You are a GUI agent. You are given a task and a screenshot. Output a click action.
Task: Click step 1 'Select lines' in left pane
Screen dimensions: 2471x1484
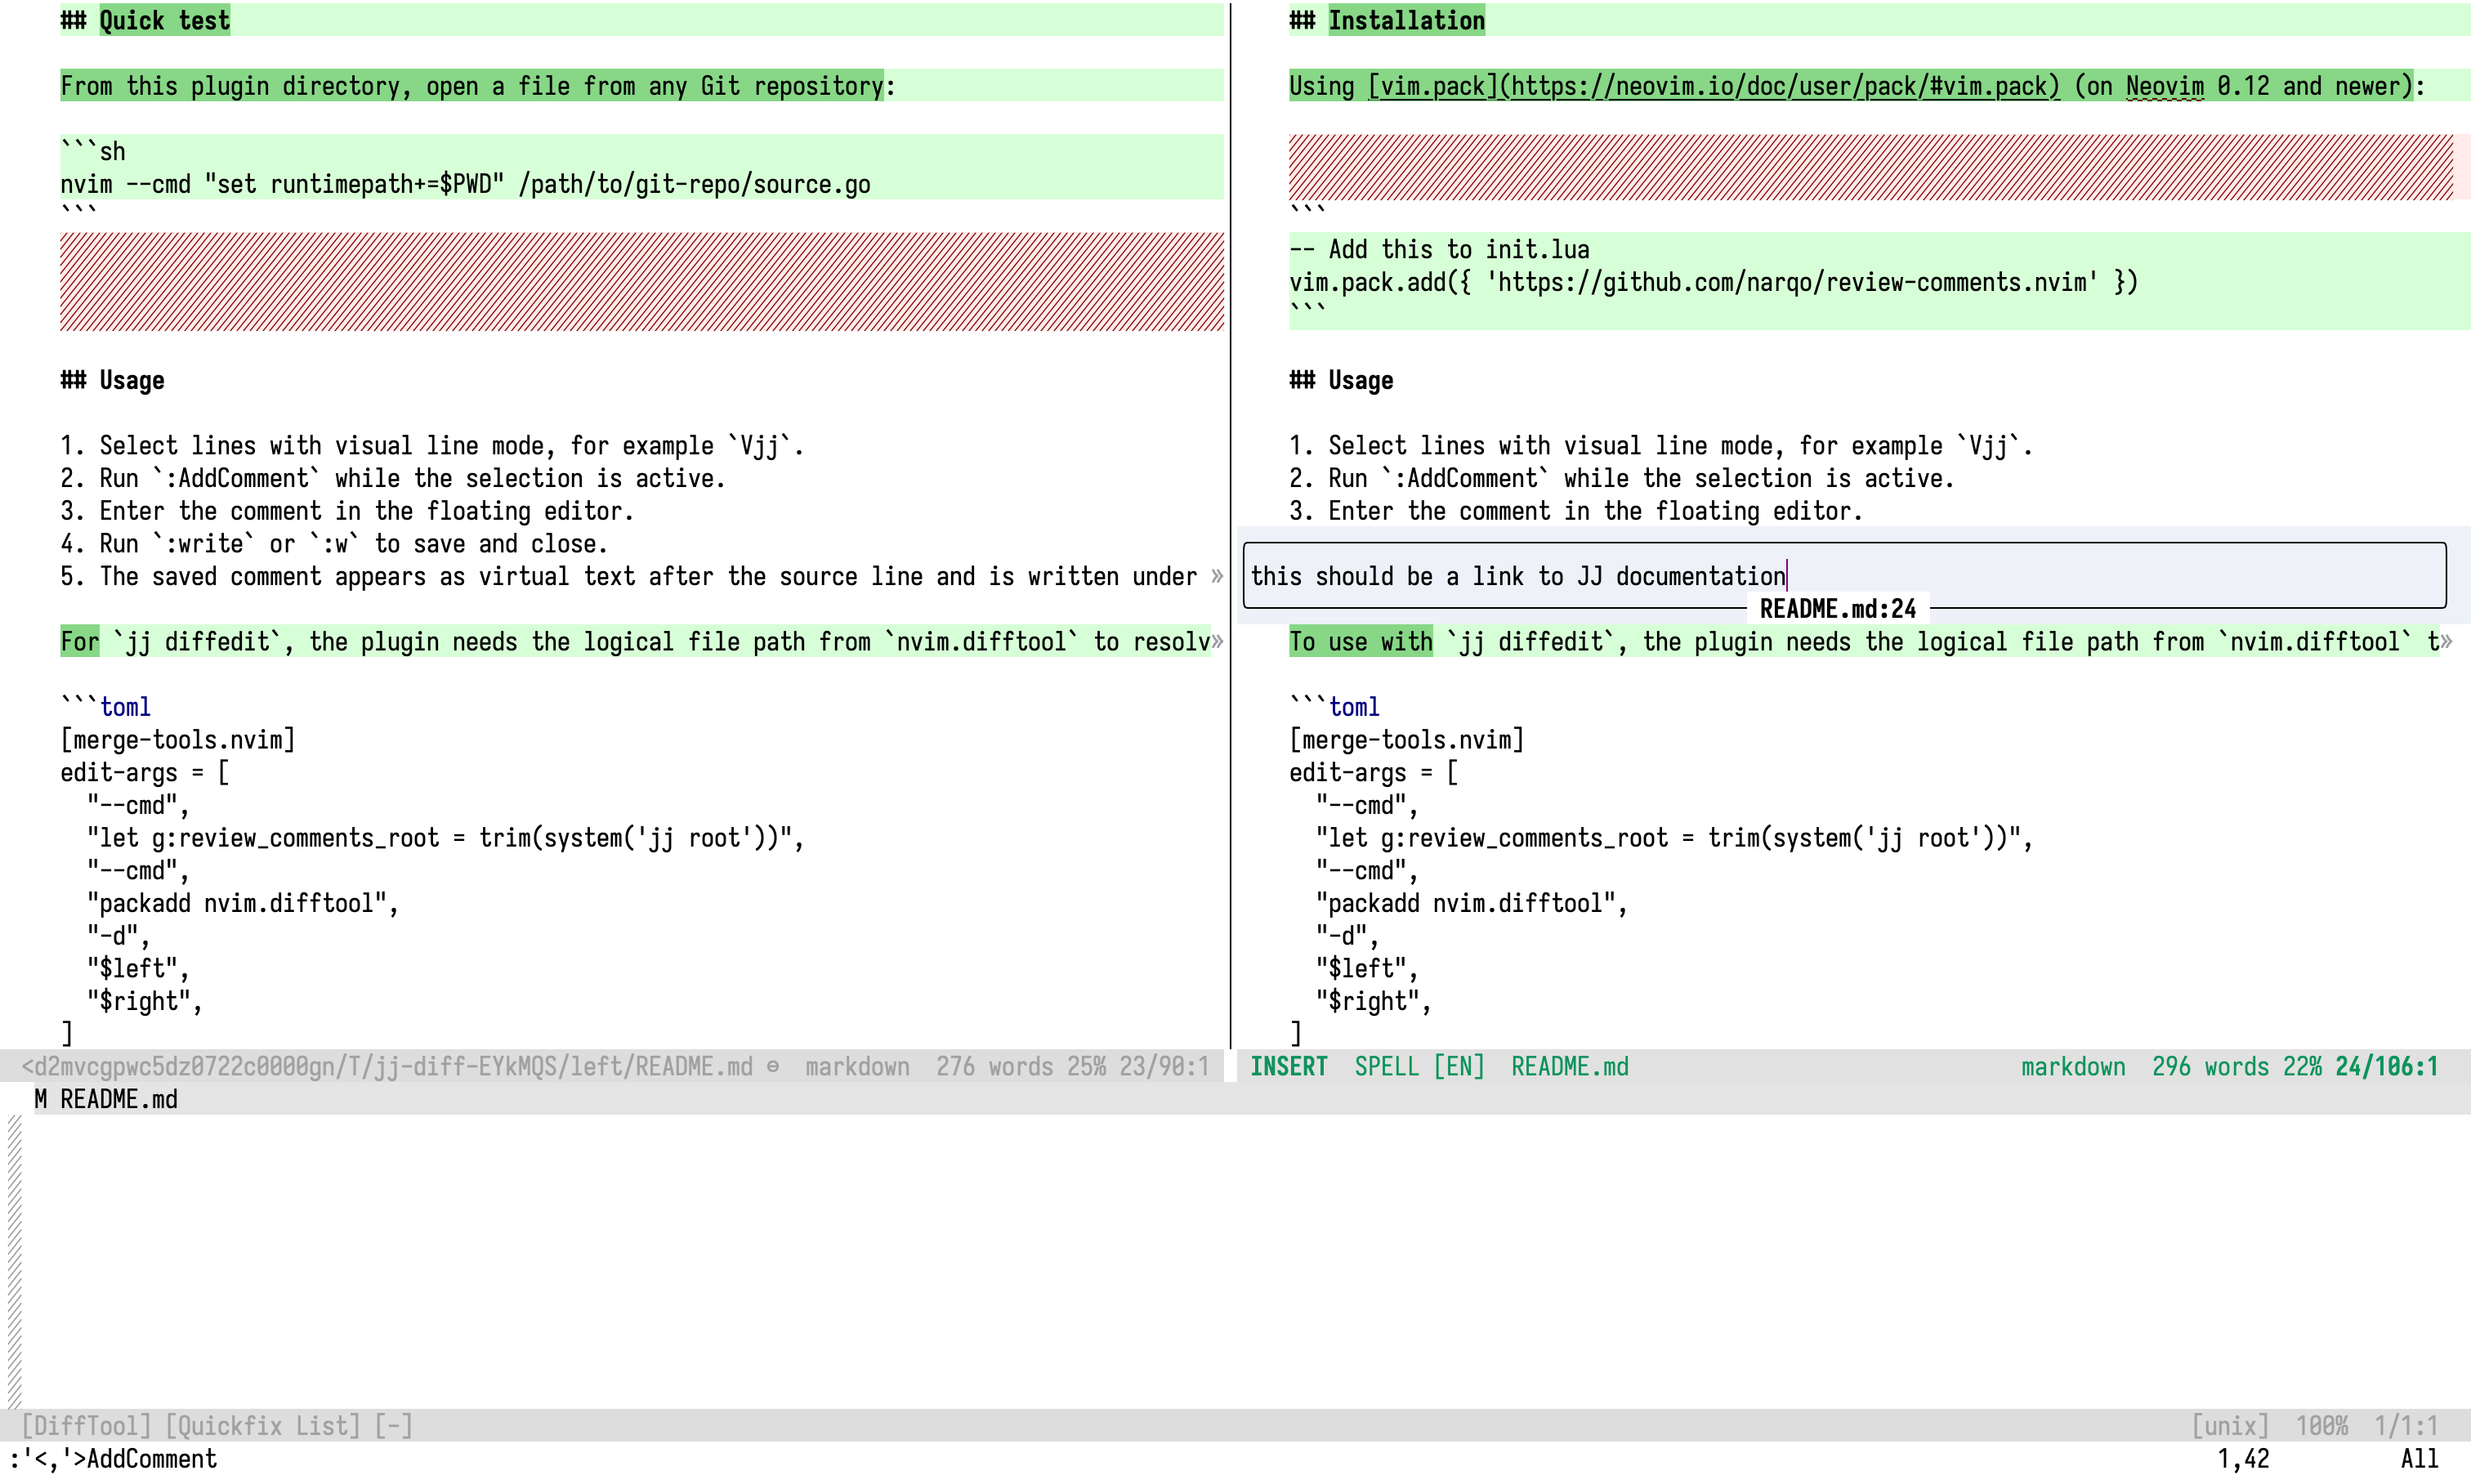pos(432,445)
